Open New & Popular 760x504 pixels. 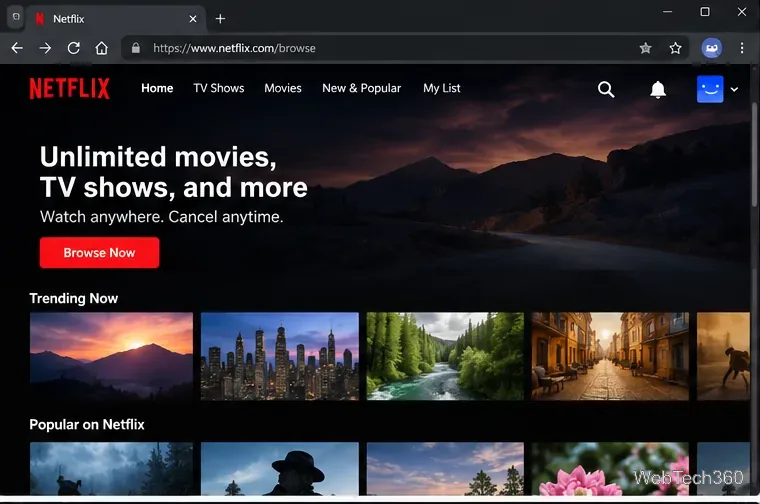click(x=362, y=88)
